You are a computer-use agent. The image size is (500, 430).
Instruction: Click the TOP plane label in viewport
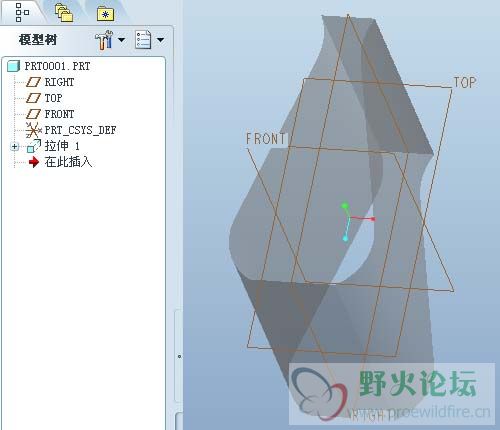tap(465, 83)
